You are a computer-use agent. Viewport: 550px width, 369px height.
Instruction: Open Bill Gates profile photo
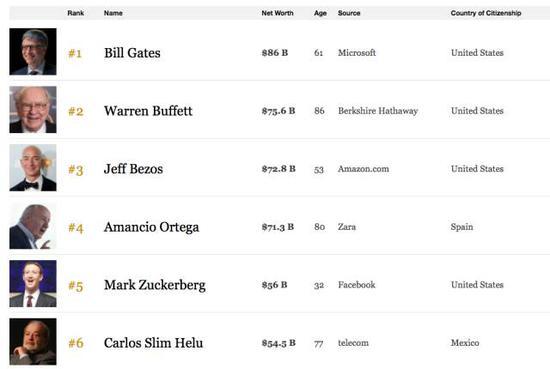(33, 52)
